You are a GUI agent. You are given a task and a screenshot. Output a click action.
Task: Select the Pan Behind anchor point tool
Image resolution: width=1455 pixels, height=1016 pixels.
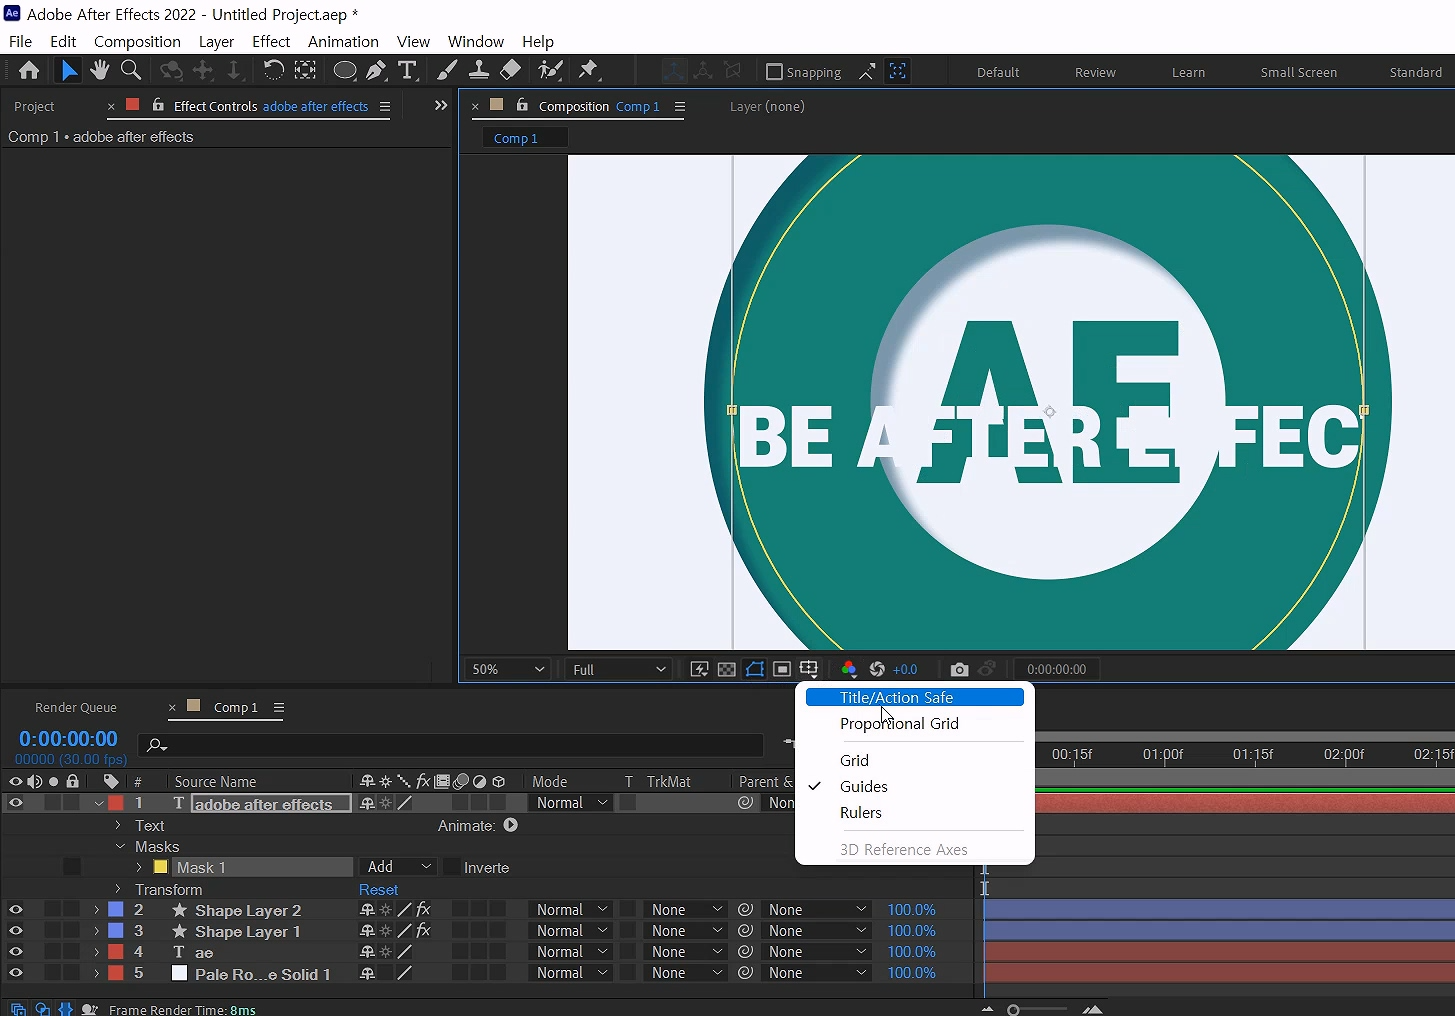pos(305,70)
